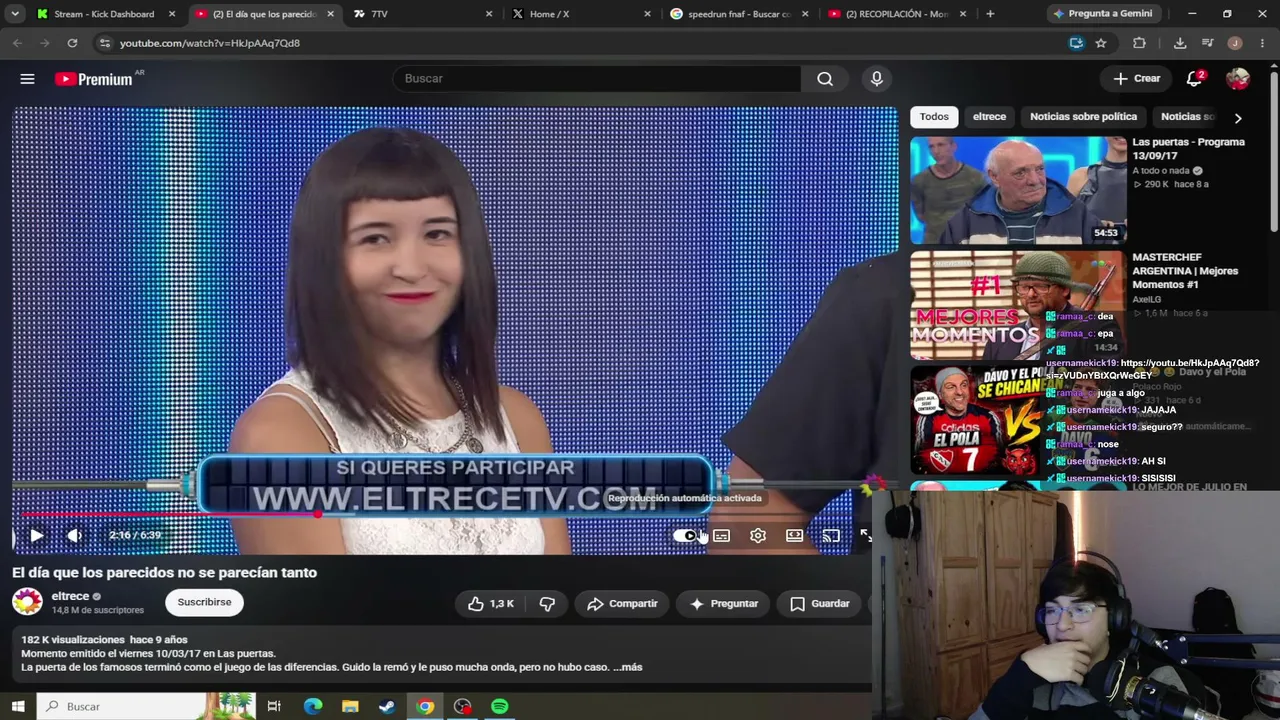This screenshot has width=1280, height=720.
Task: Select the eltrece filter chip
Action: (x=989, y=117)
